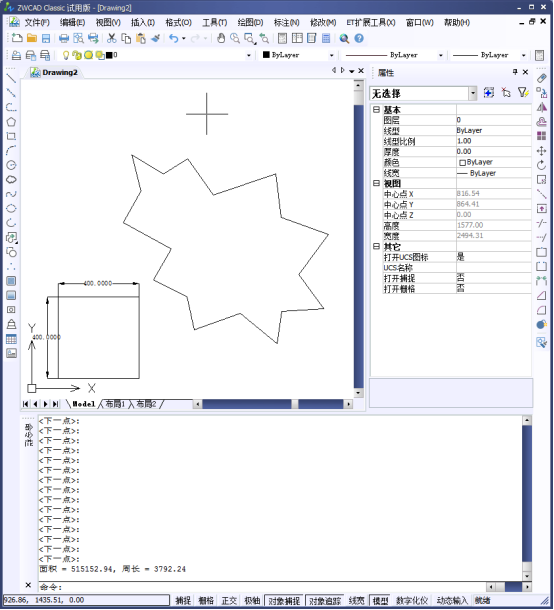
Task: Click the black ByLayer color swatch
Action: pos(266,55)
